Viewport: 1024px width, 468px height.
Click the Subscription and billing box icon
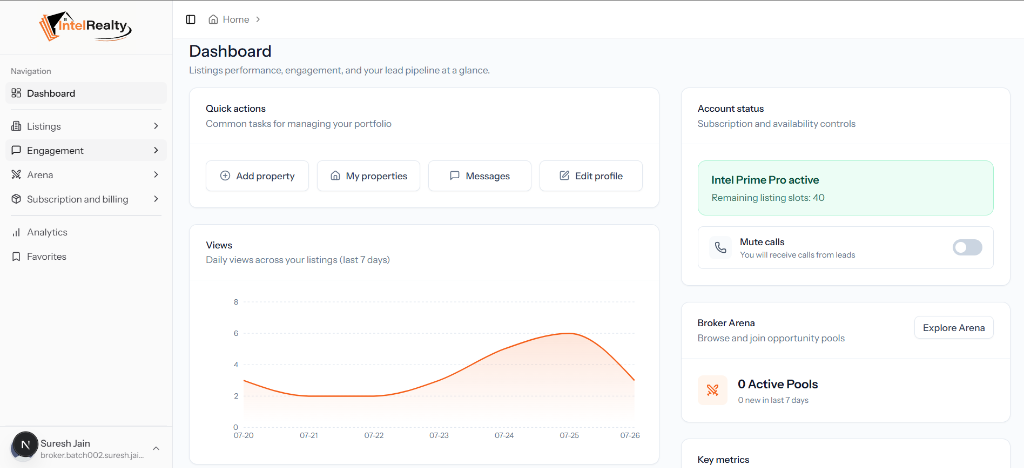[16, 199]
